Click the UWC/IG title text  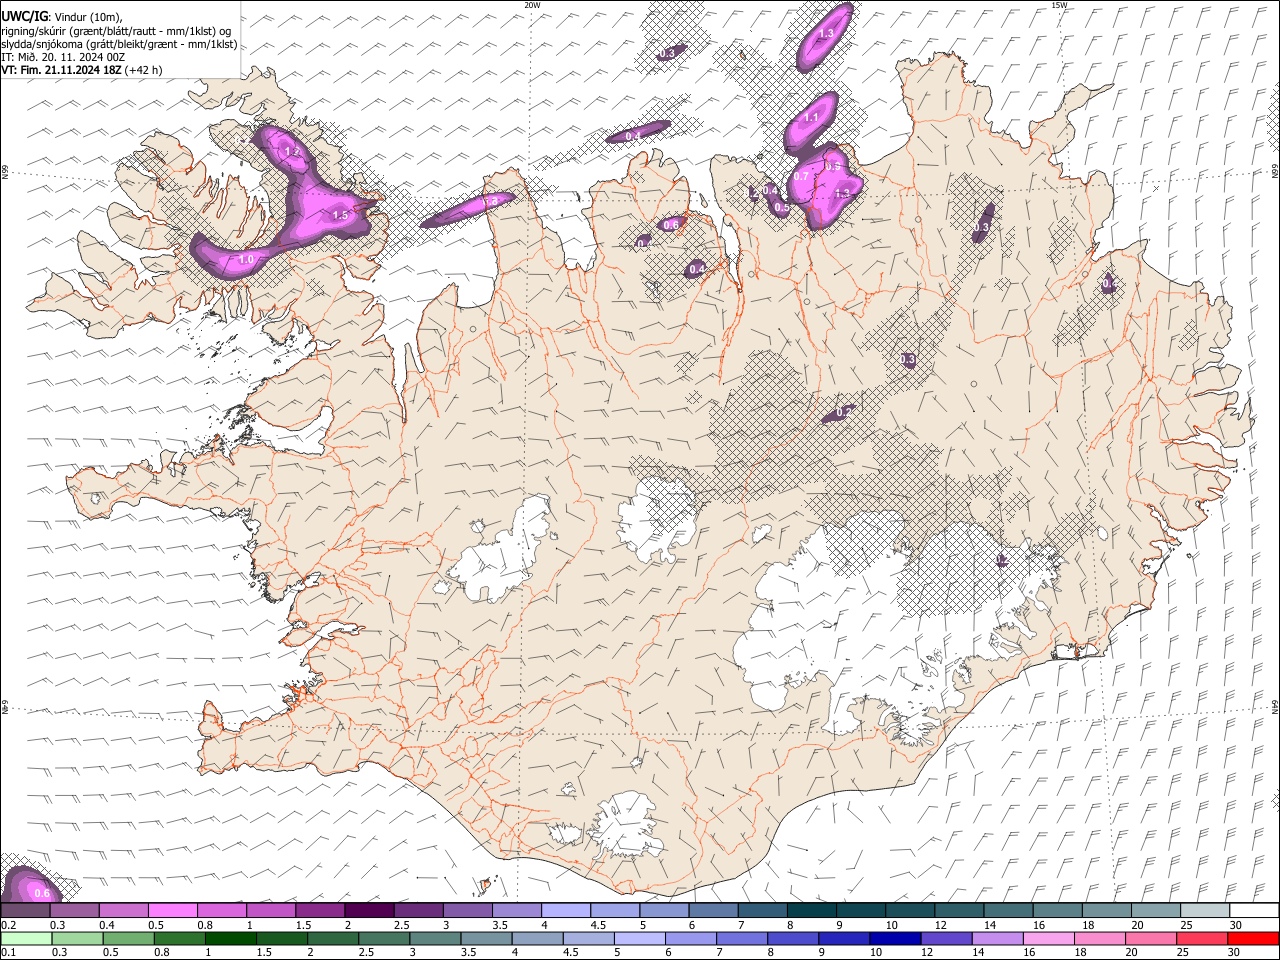[23, 15]
